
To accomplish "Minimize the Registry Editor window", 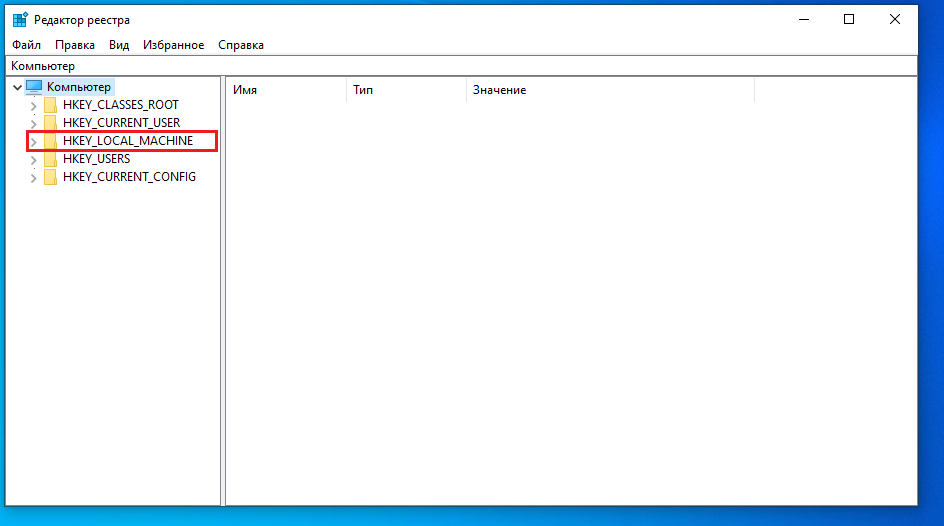I will point(804,19).
